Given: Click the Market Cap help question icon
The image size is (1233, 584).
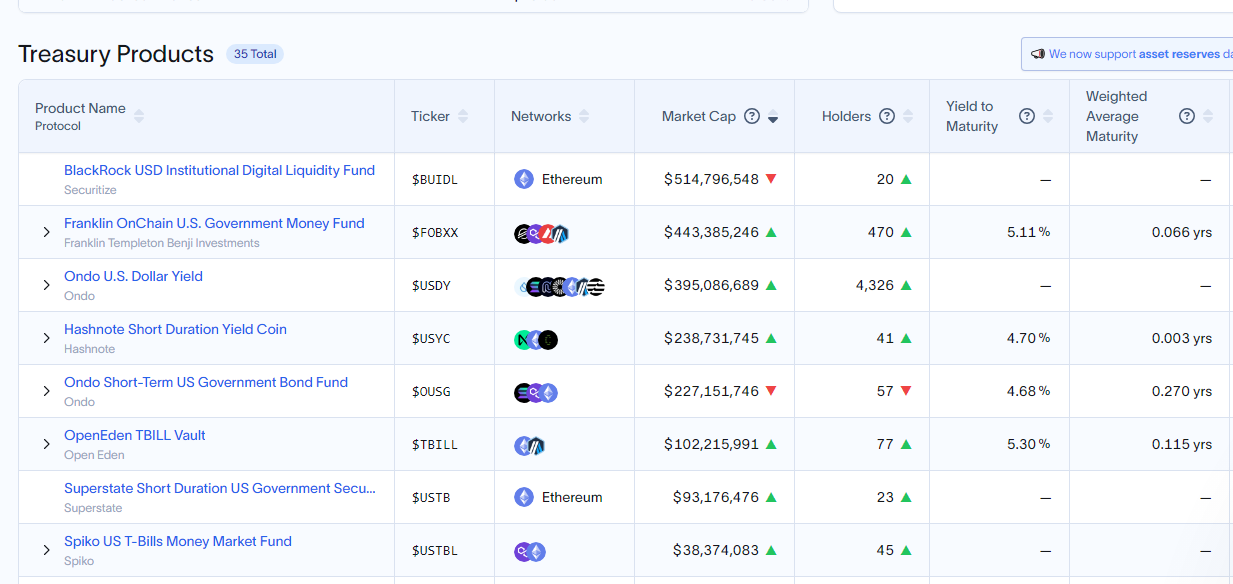Looking at the screenshot, I should pos(752,116).
